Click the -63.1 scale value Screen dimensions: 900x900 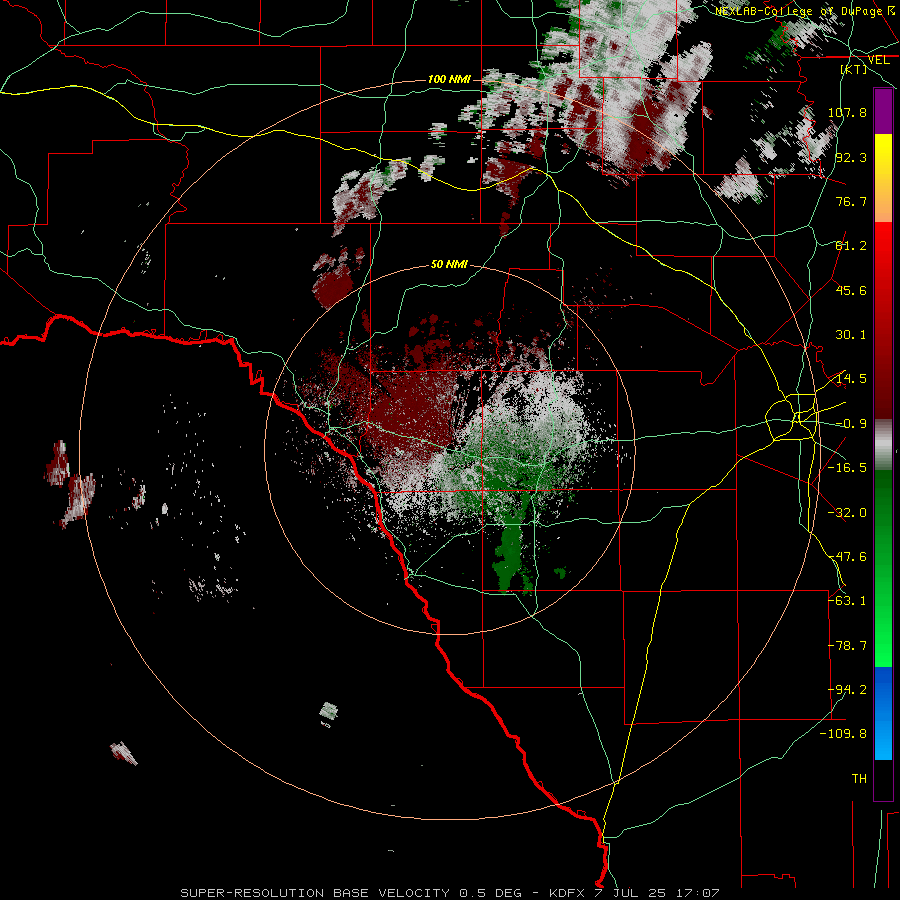click(847, 601)
